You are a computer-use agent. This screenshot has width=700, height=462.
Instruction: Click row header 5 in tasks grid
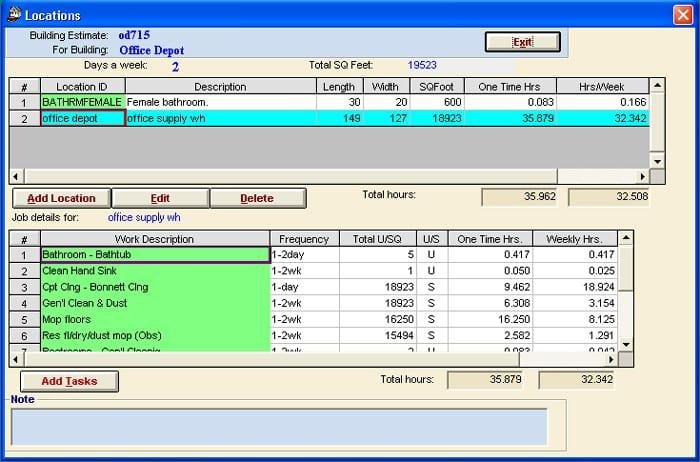point(25,320)
